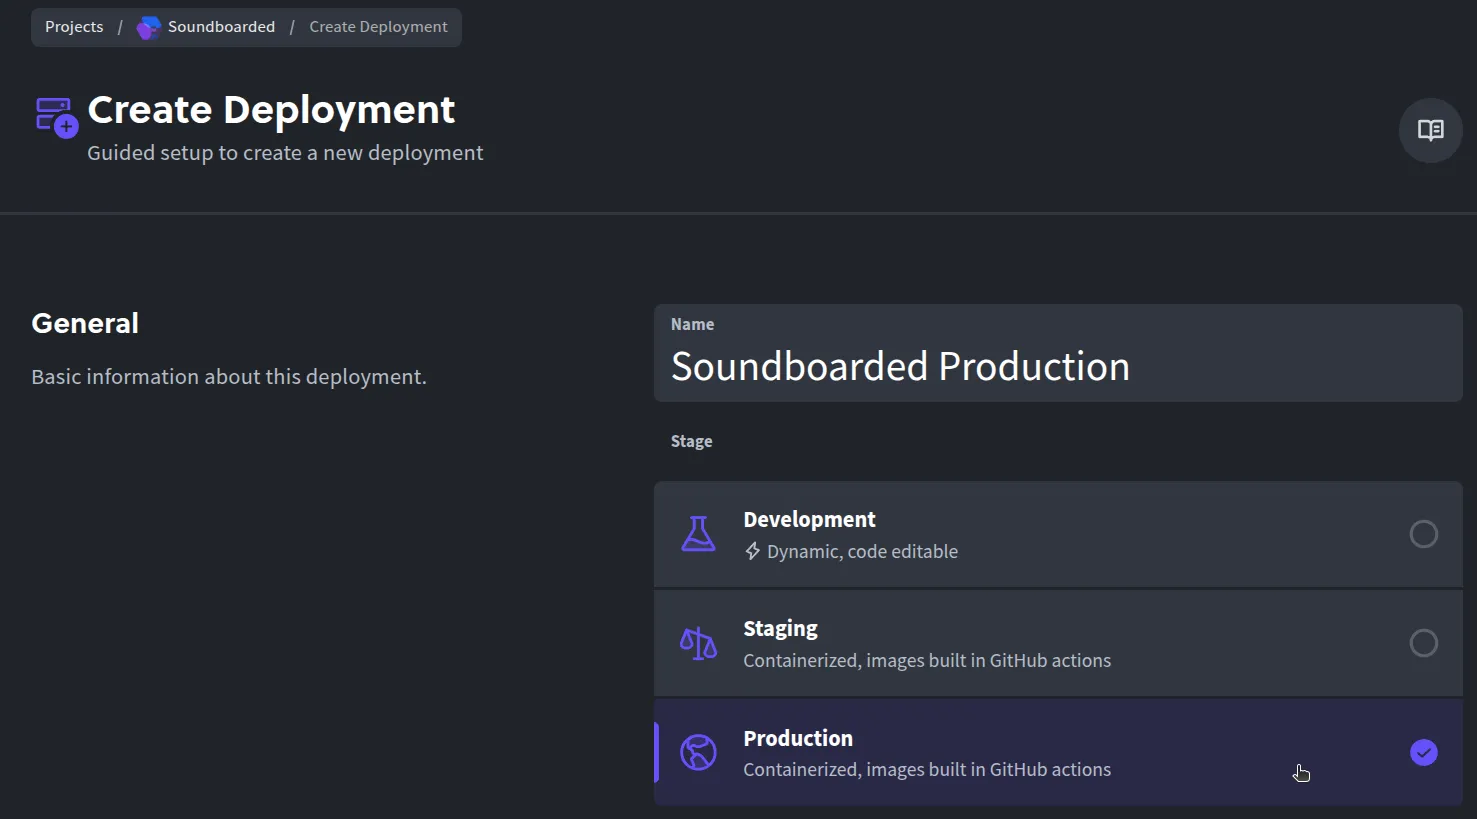Select the Staging stage radio button
Viewport: 1477px width, 819px height.
[1424, 643]
